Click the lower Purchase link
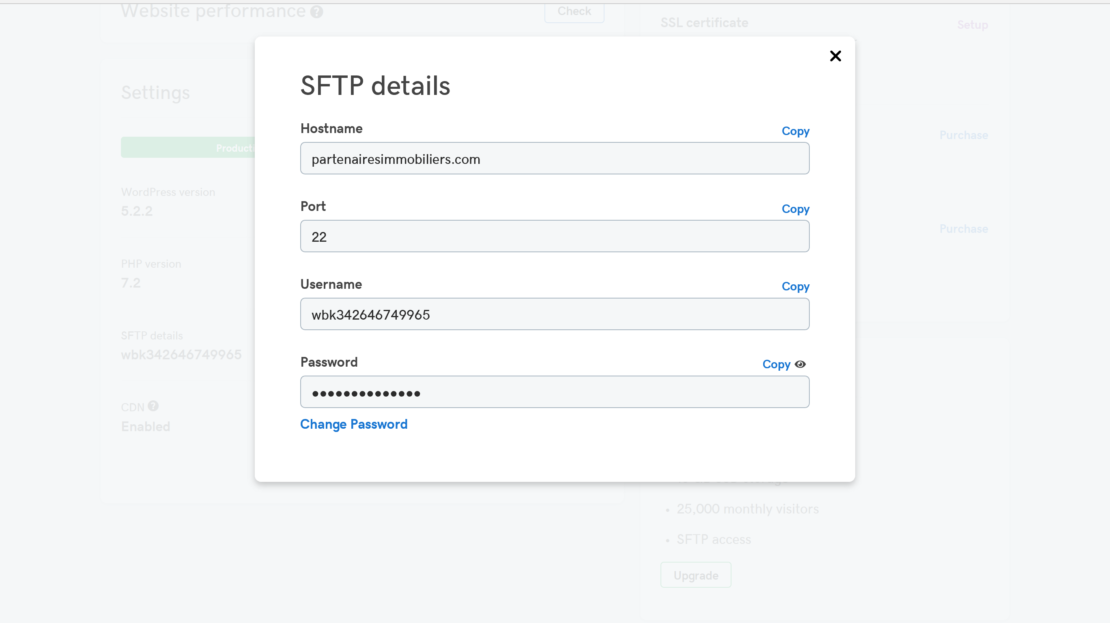Viewport: 1110px width, 623px height. [x=963, y=229]
